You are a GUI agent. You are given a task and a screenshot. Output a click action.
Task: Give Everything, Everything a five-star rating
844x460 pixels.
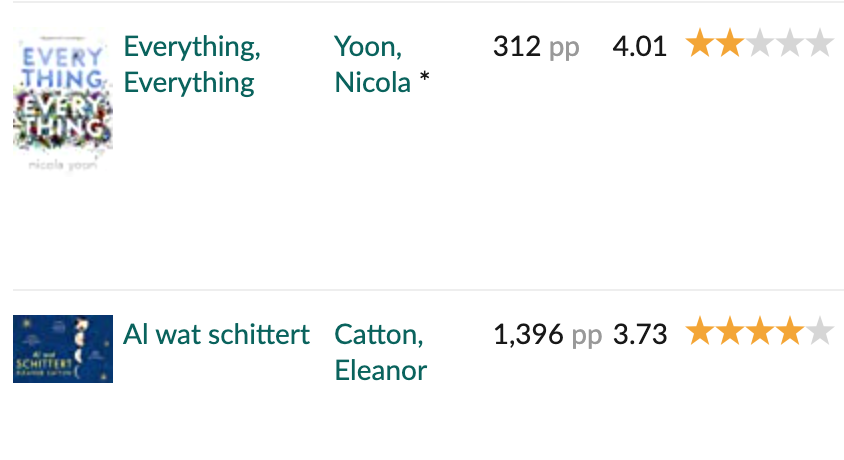[x=820, y=45]
